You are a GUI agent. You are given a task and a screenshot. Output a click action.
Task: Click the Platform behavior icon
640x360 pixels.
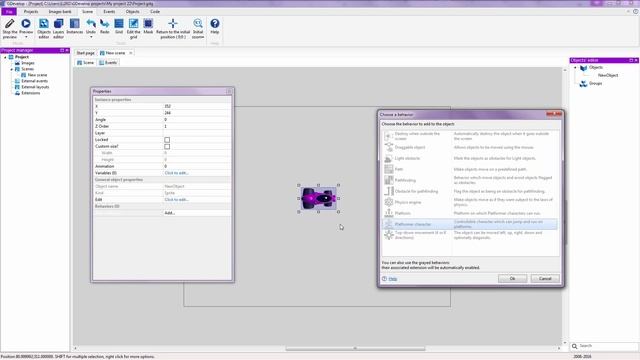(x=389, y=213)
